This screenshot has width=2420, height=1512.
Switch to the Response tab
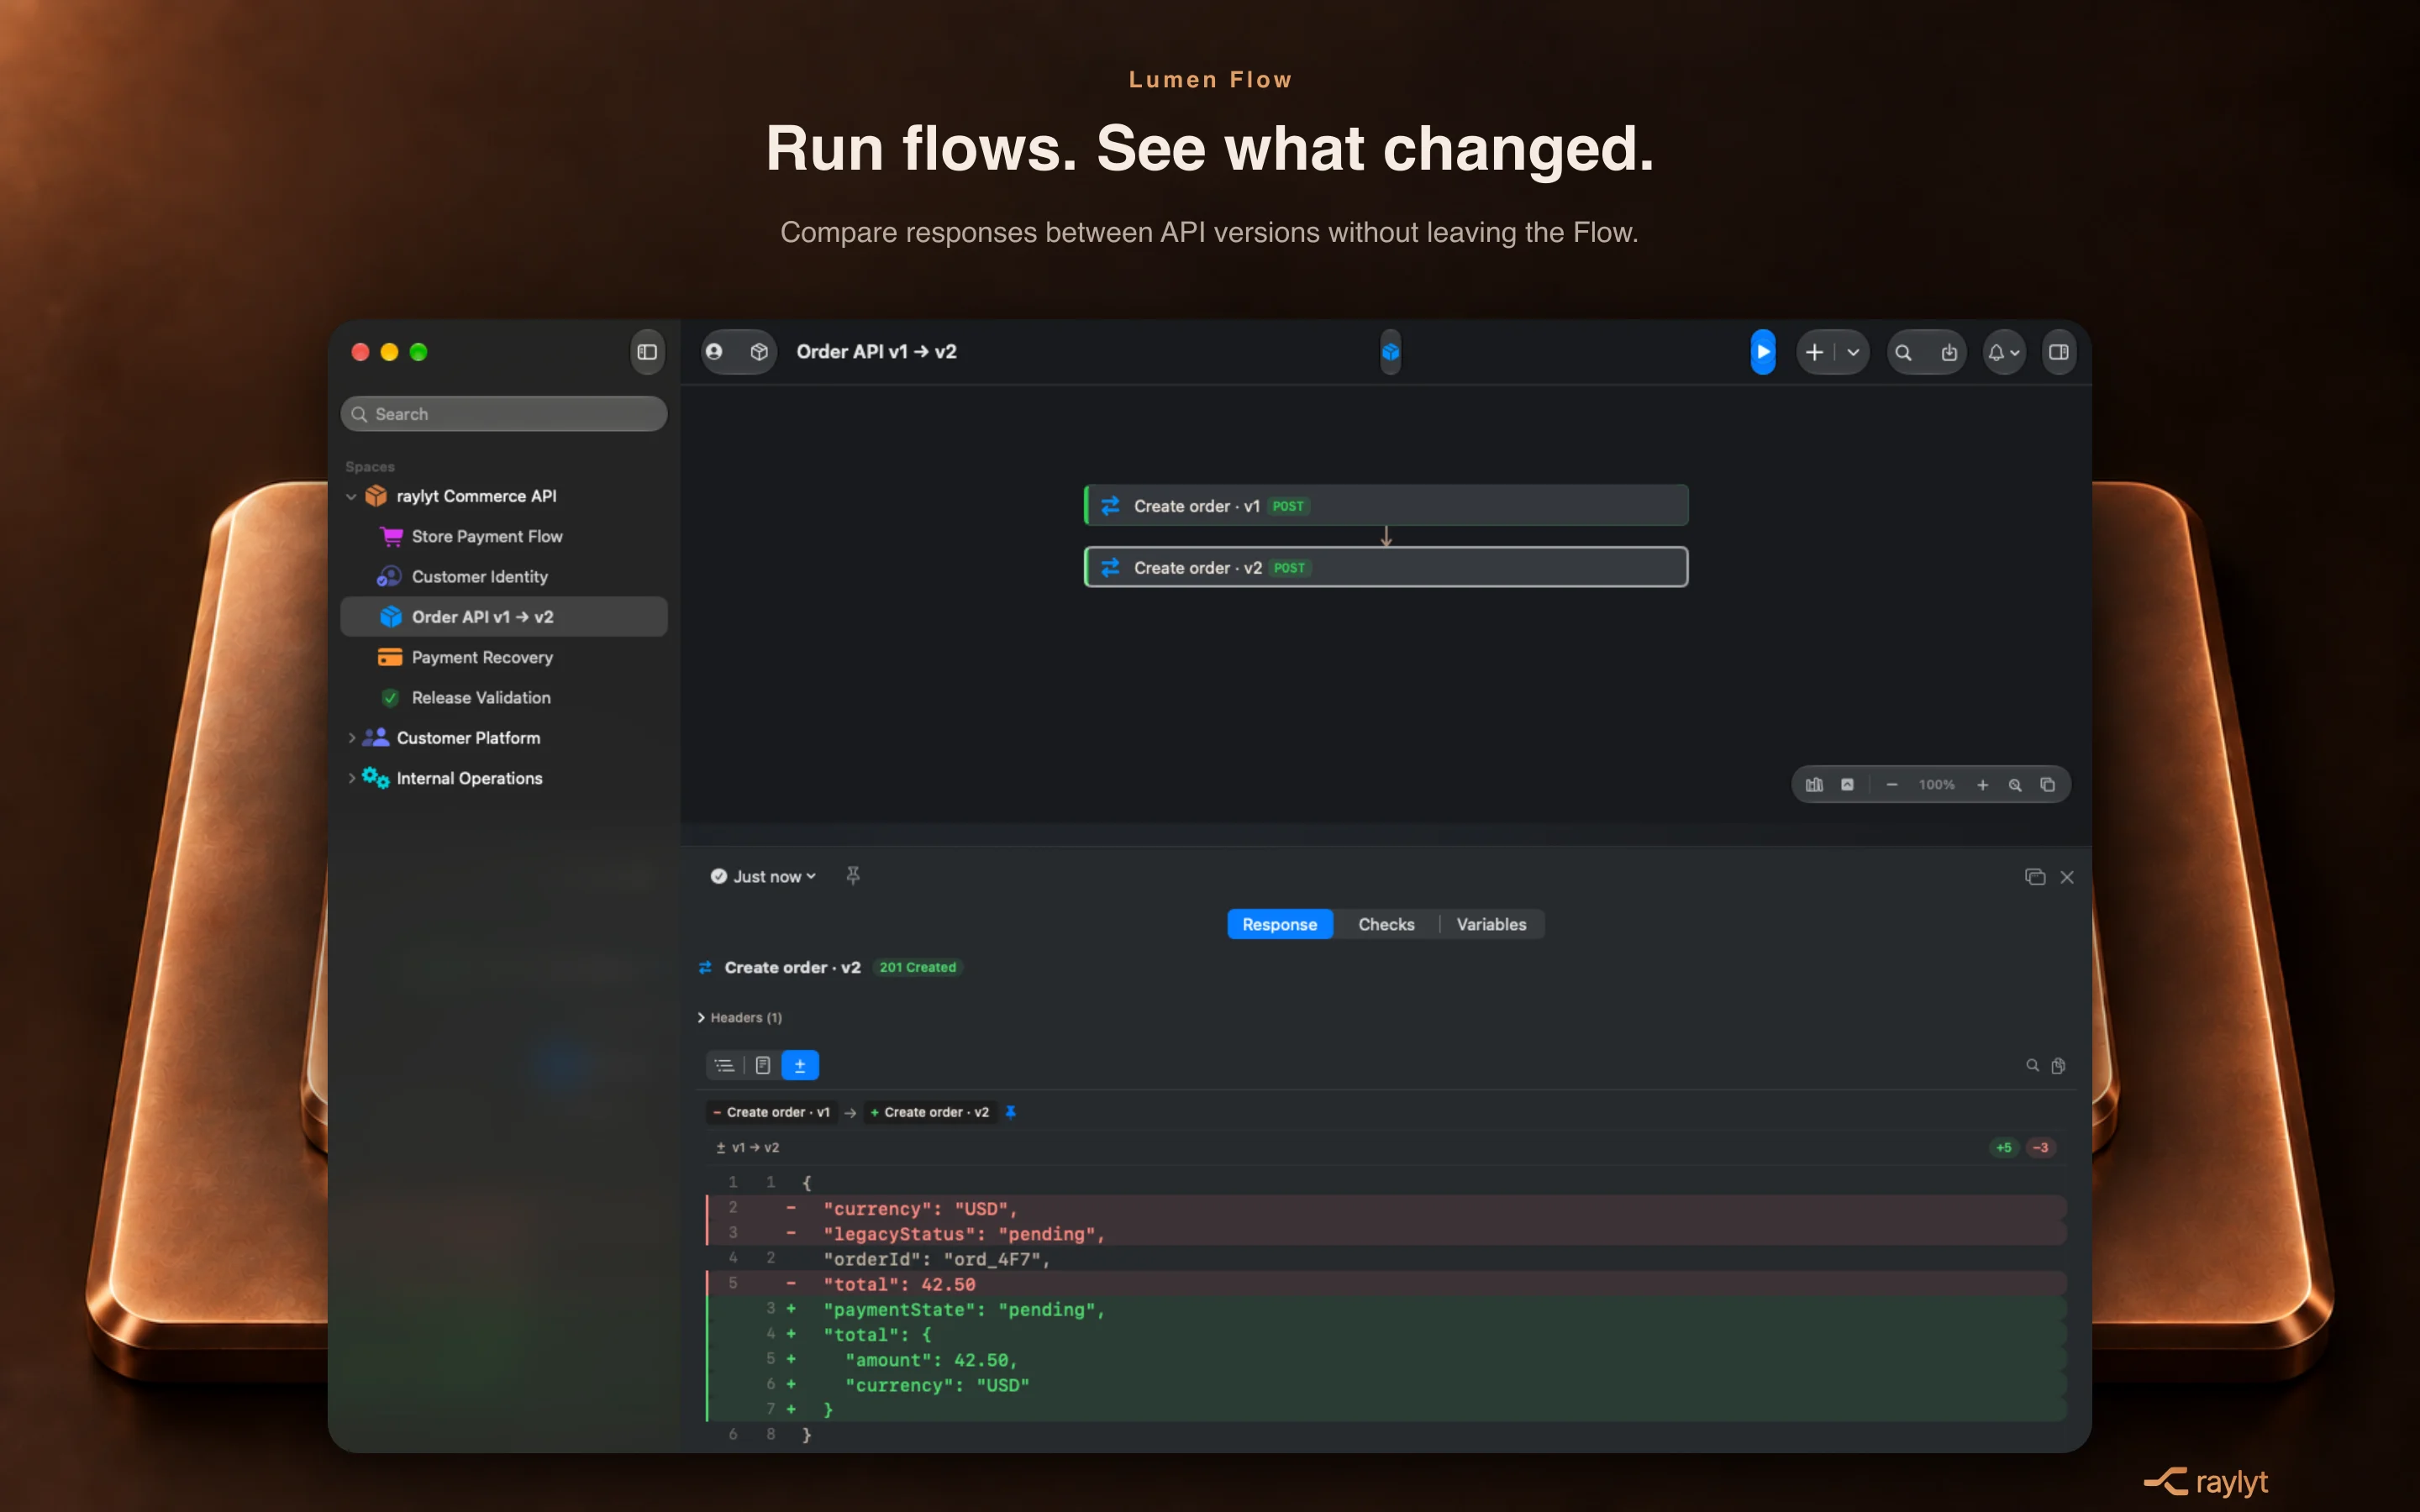coord(1279,925)
